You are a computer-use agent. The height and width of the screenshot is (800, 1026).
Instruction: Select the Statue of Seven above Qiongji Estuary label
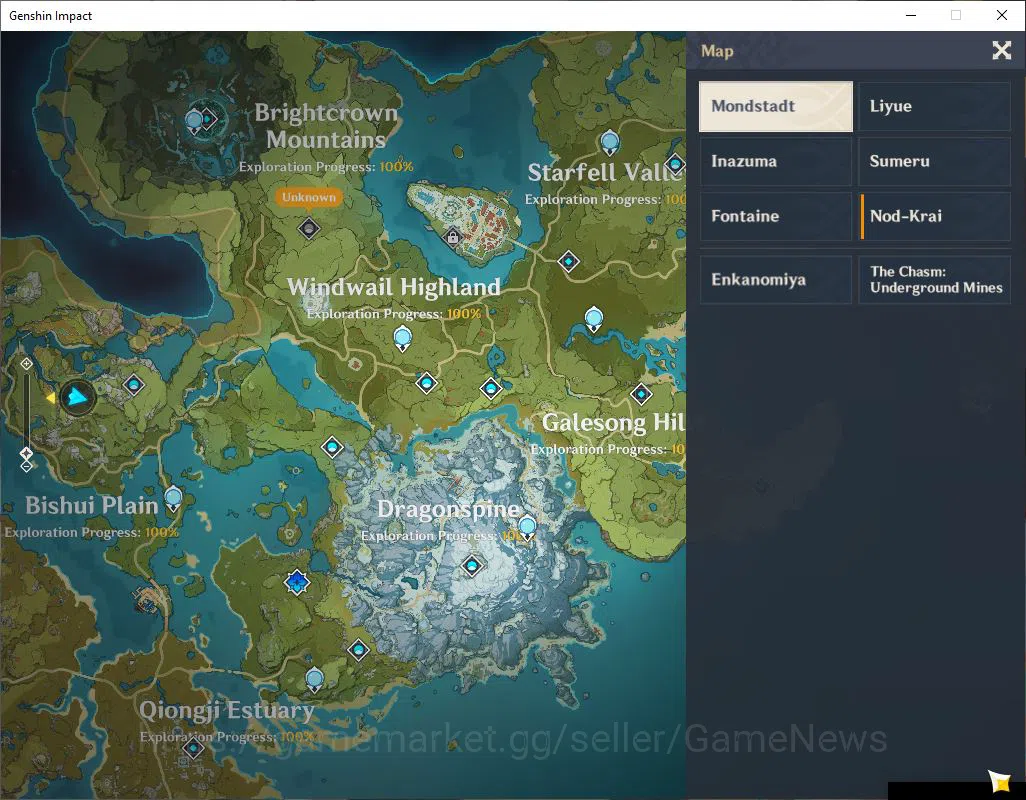click(x=315, y=680)
